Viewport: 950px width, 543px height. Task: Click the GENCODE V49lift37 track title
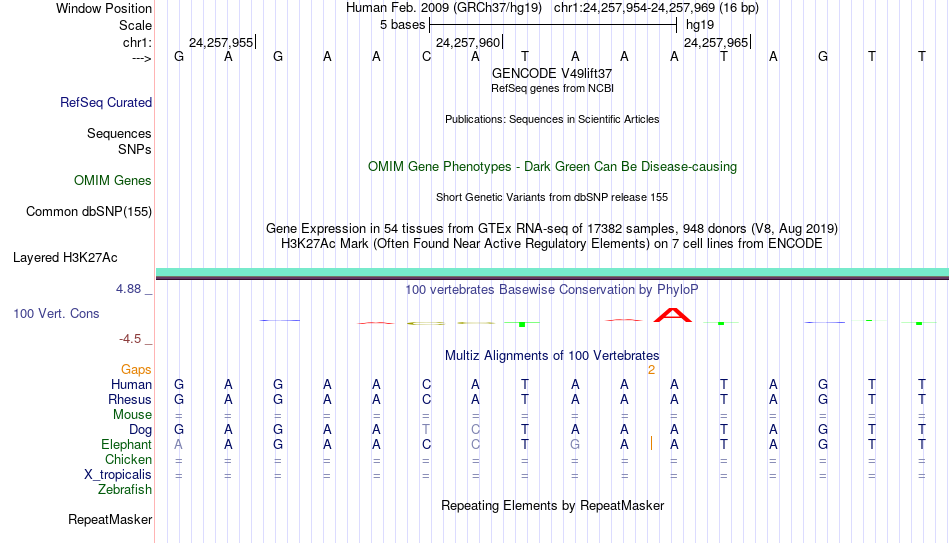point(552,73)
